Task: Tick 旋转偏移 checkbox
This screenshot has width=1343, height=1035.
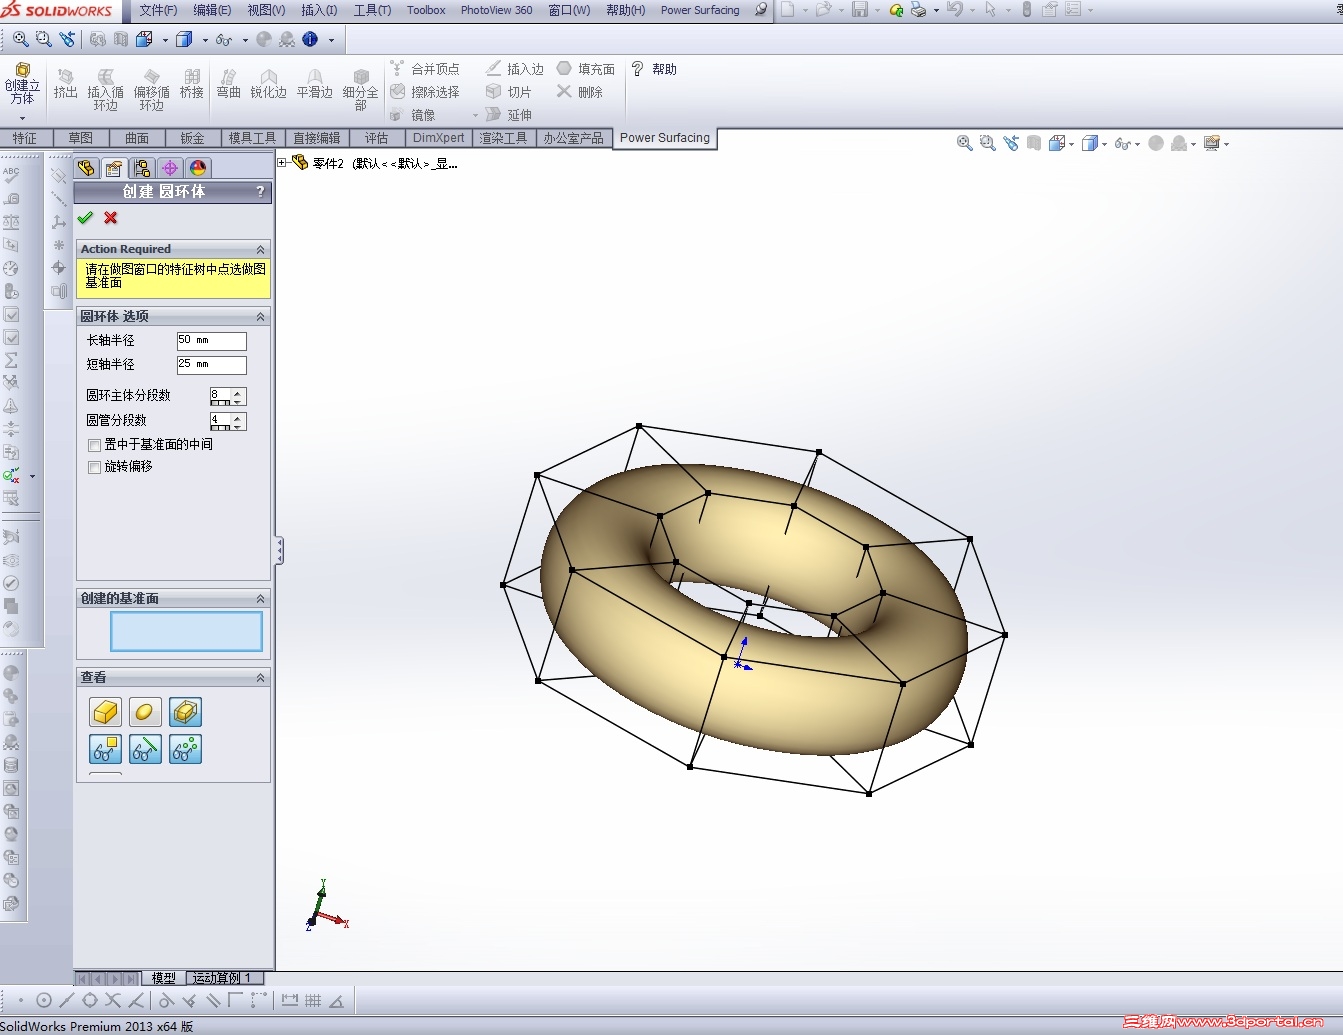Action: (x=94, y=467)
